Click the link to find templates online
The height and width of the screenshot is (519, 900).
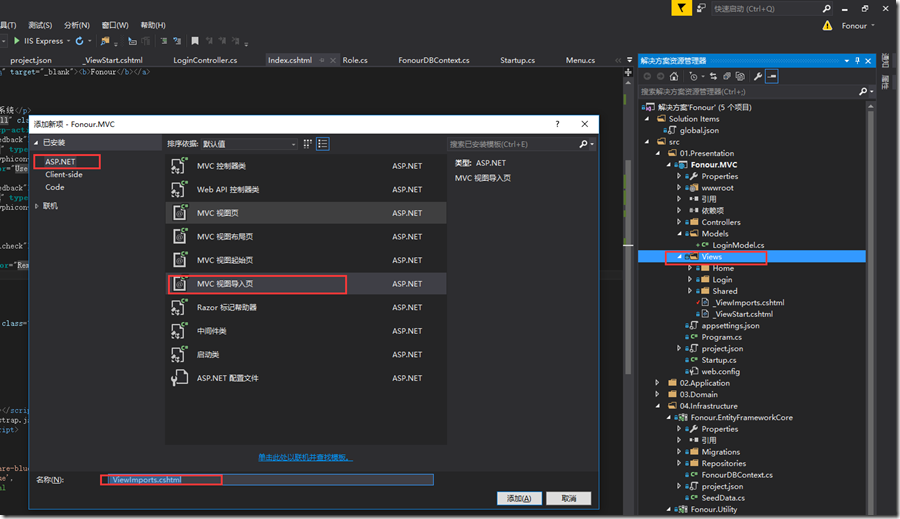point(305,458)
